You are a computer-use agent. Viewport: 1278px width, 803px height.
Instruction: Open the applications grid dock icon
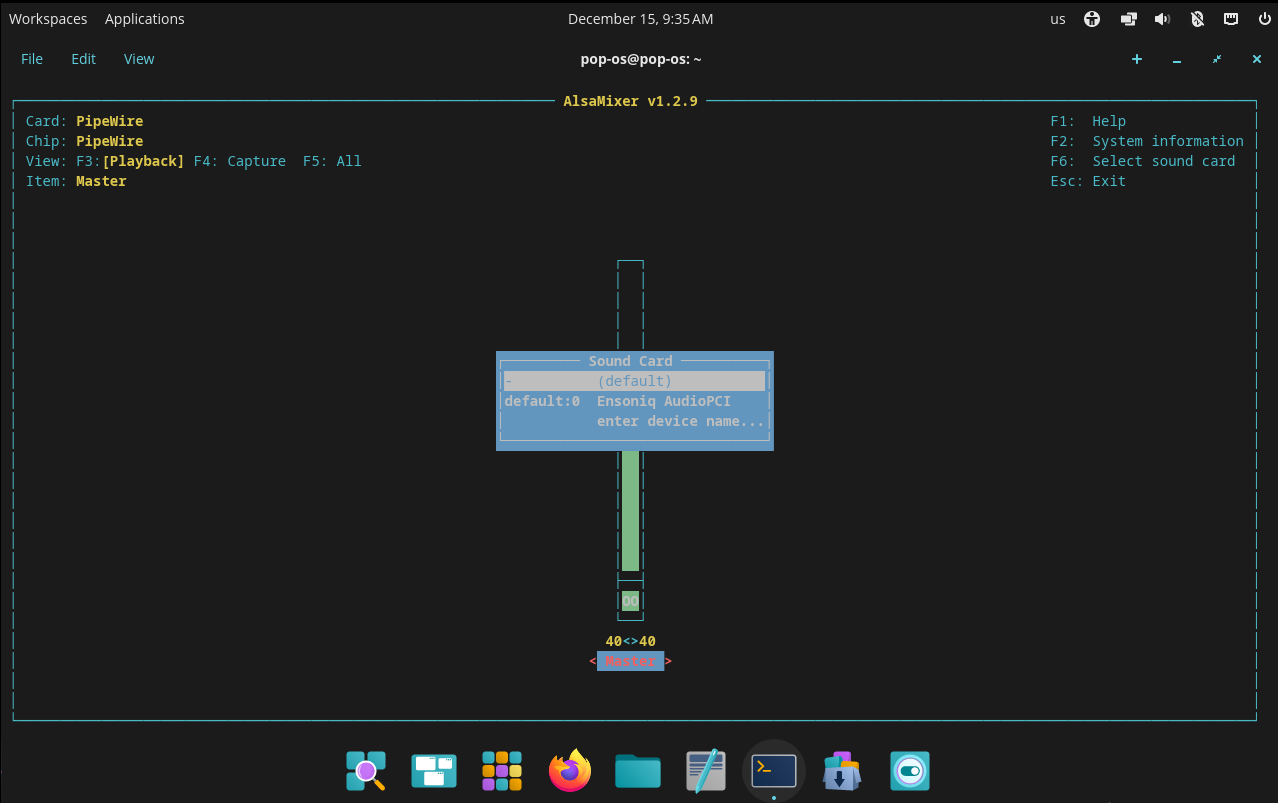click(502, 771)
